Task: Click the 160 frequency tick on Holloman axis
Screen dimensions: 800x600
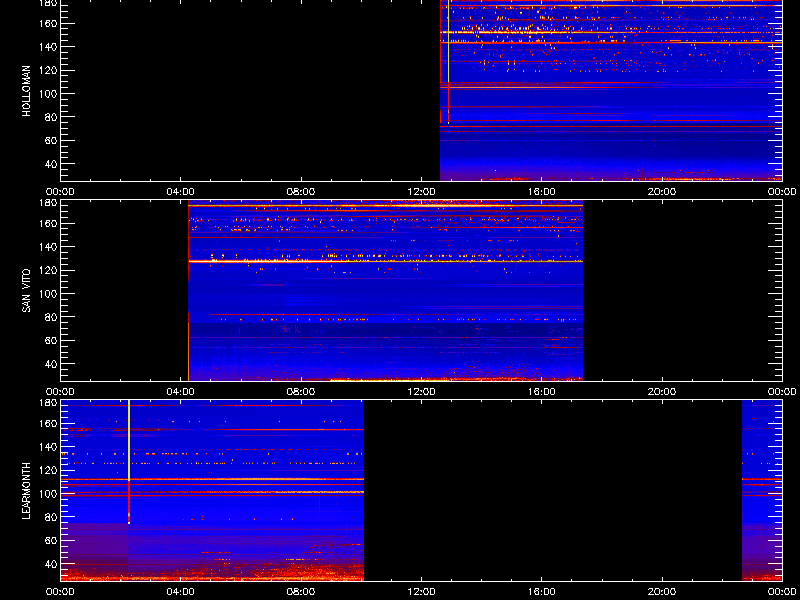Action: pos(49,23)
